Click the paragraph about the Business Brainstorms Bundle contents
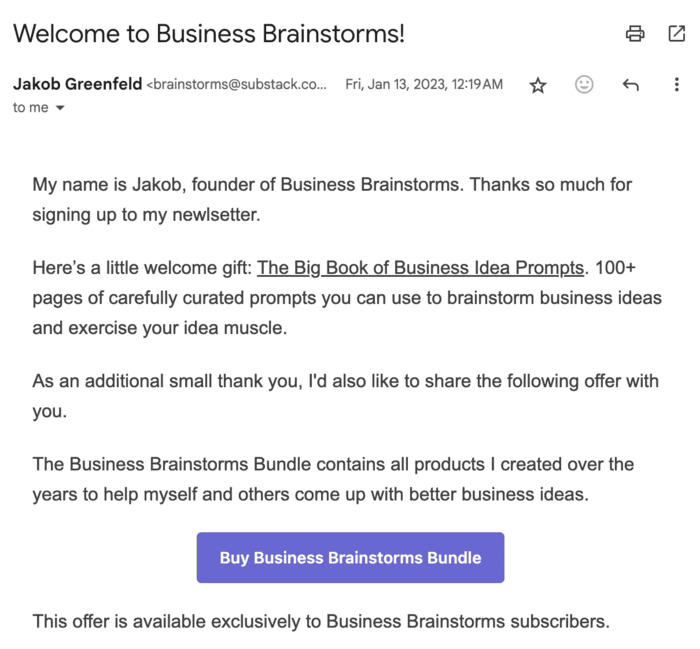The image size is (700, 649). pos(333,479)
